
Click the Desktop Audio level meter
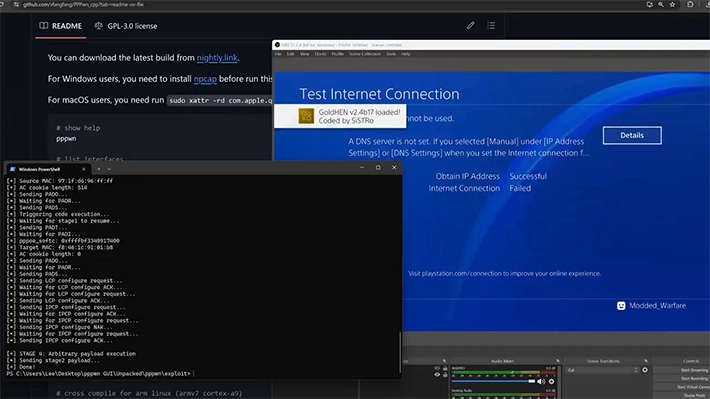[x=504, y=395]
